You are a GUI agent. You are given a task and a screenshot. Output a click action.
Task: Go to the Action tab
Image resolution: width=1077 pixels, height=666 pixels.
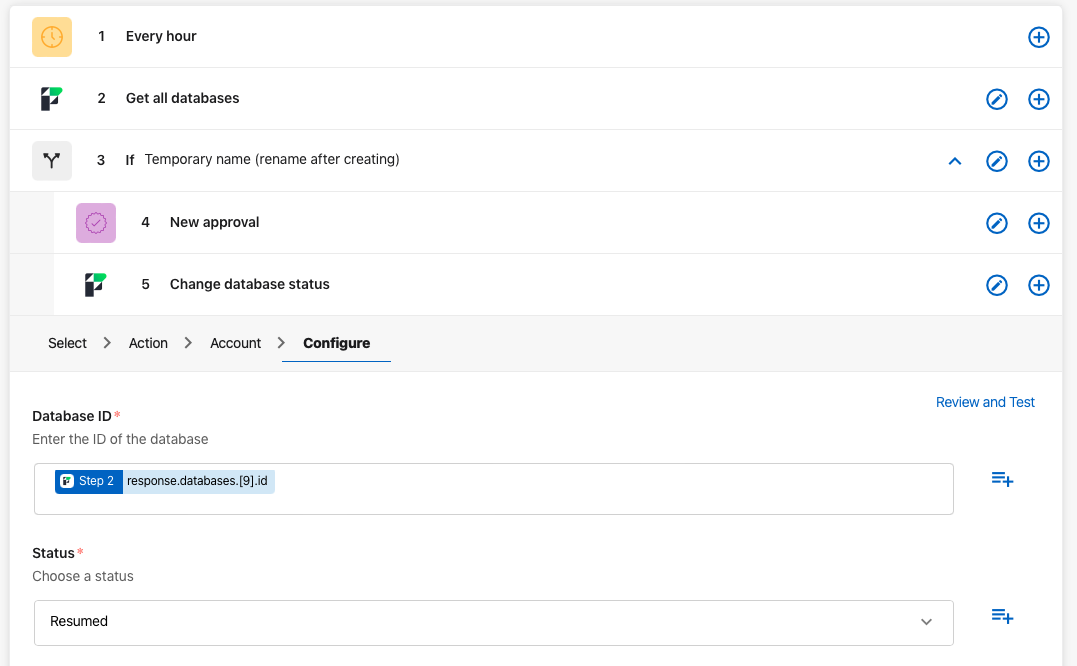(148, 343)
